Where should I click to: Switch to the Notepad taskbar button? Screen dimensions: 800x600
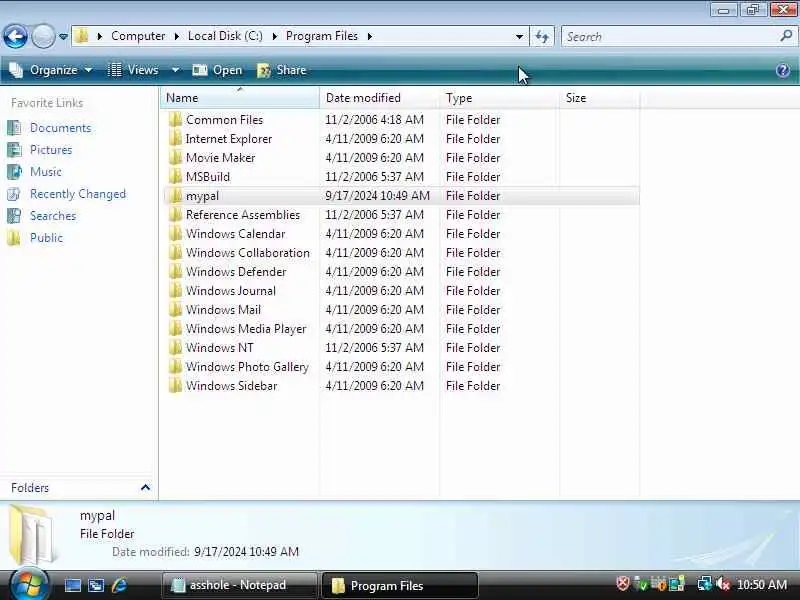(239, 585)
